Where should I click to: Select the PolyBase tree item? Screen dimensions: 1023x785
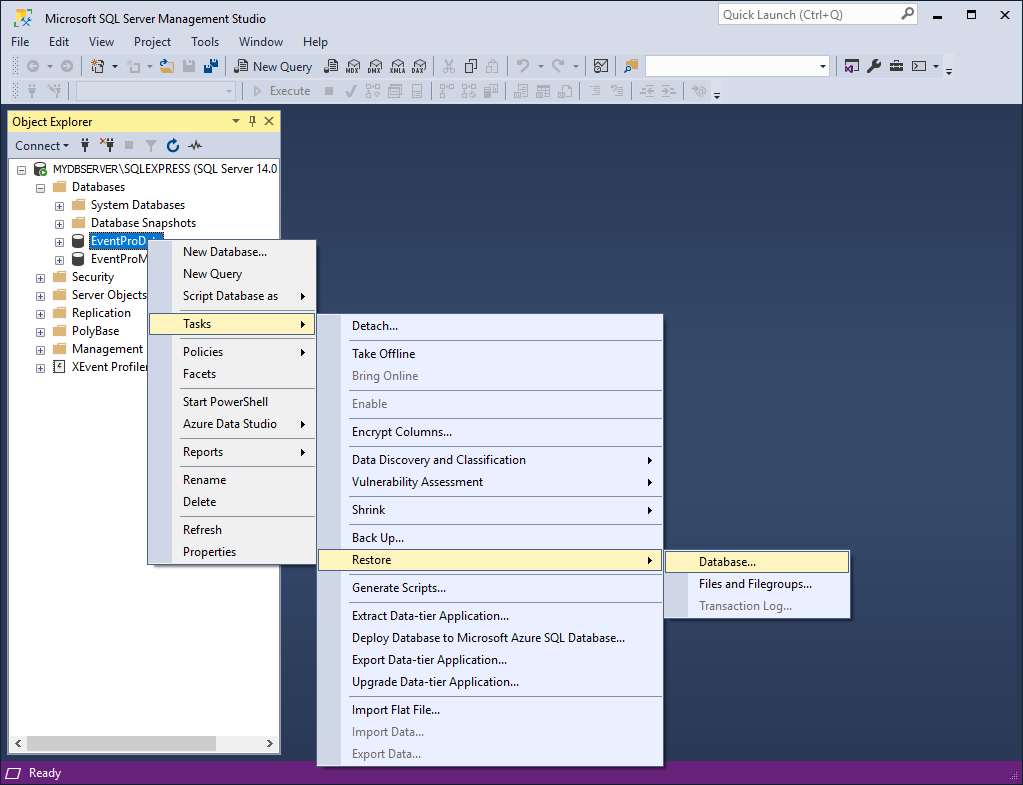(x=95, y=331)
